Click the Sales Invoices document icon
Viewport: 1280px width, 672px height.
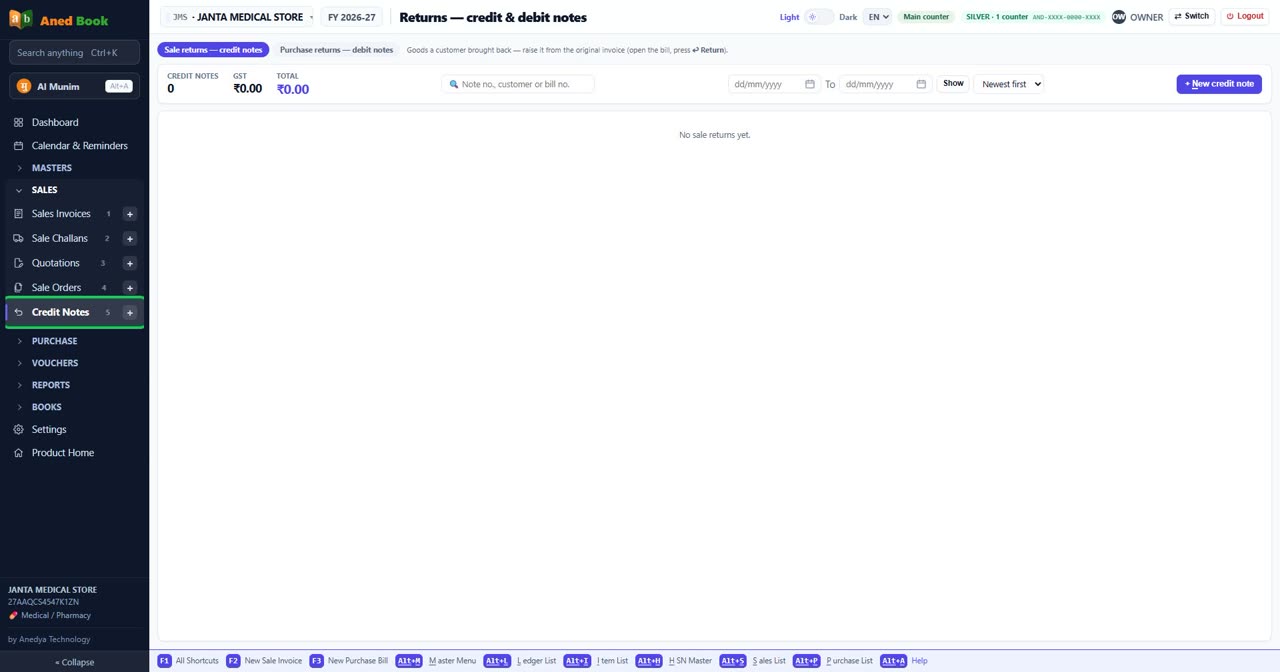tap(18, 214)
